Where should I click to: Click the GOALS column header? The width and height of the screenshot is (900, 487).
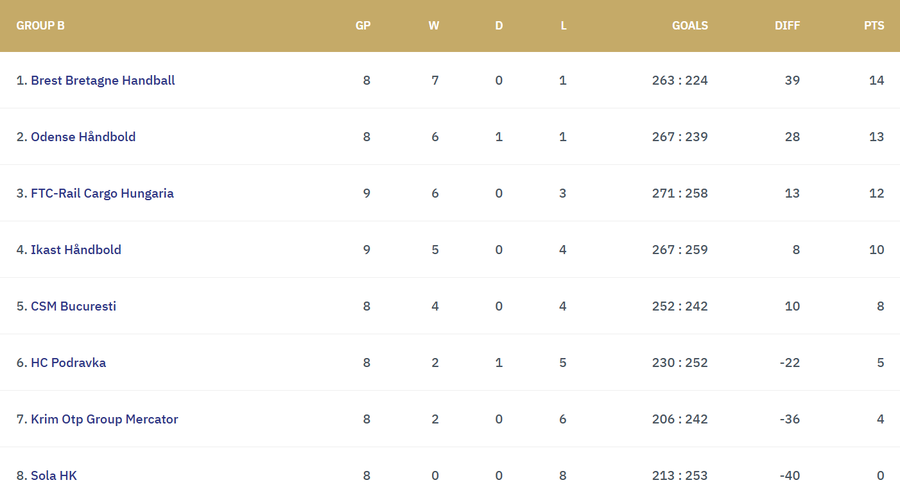(x=690, y=26)
